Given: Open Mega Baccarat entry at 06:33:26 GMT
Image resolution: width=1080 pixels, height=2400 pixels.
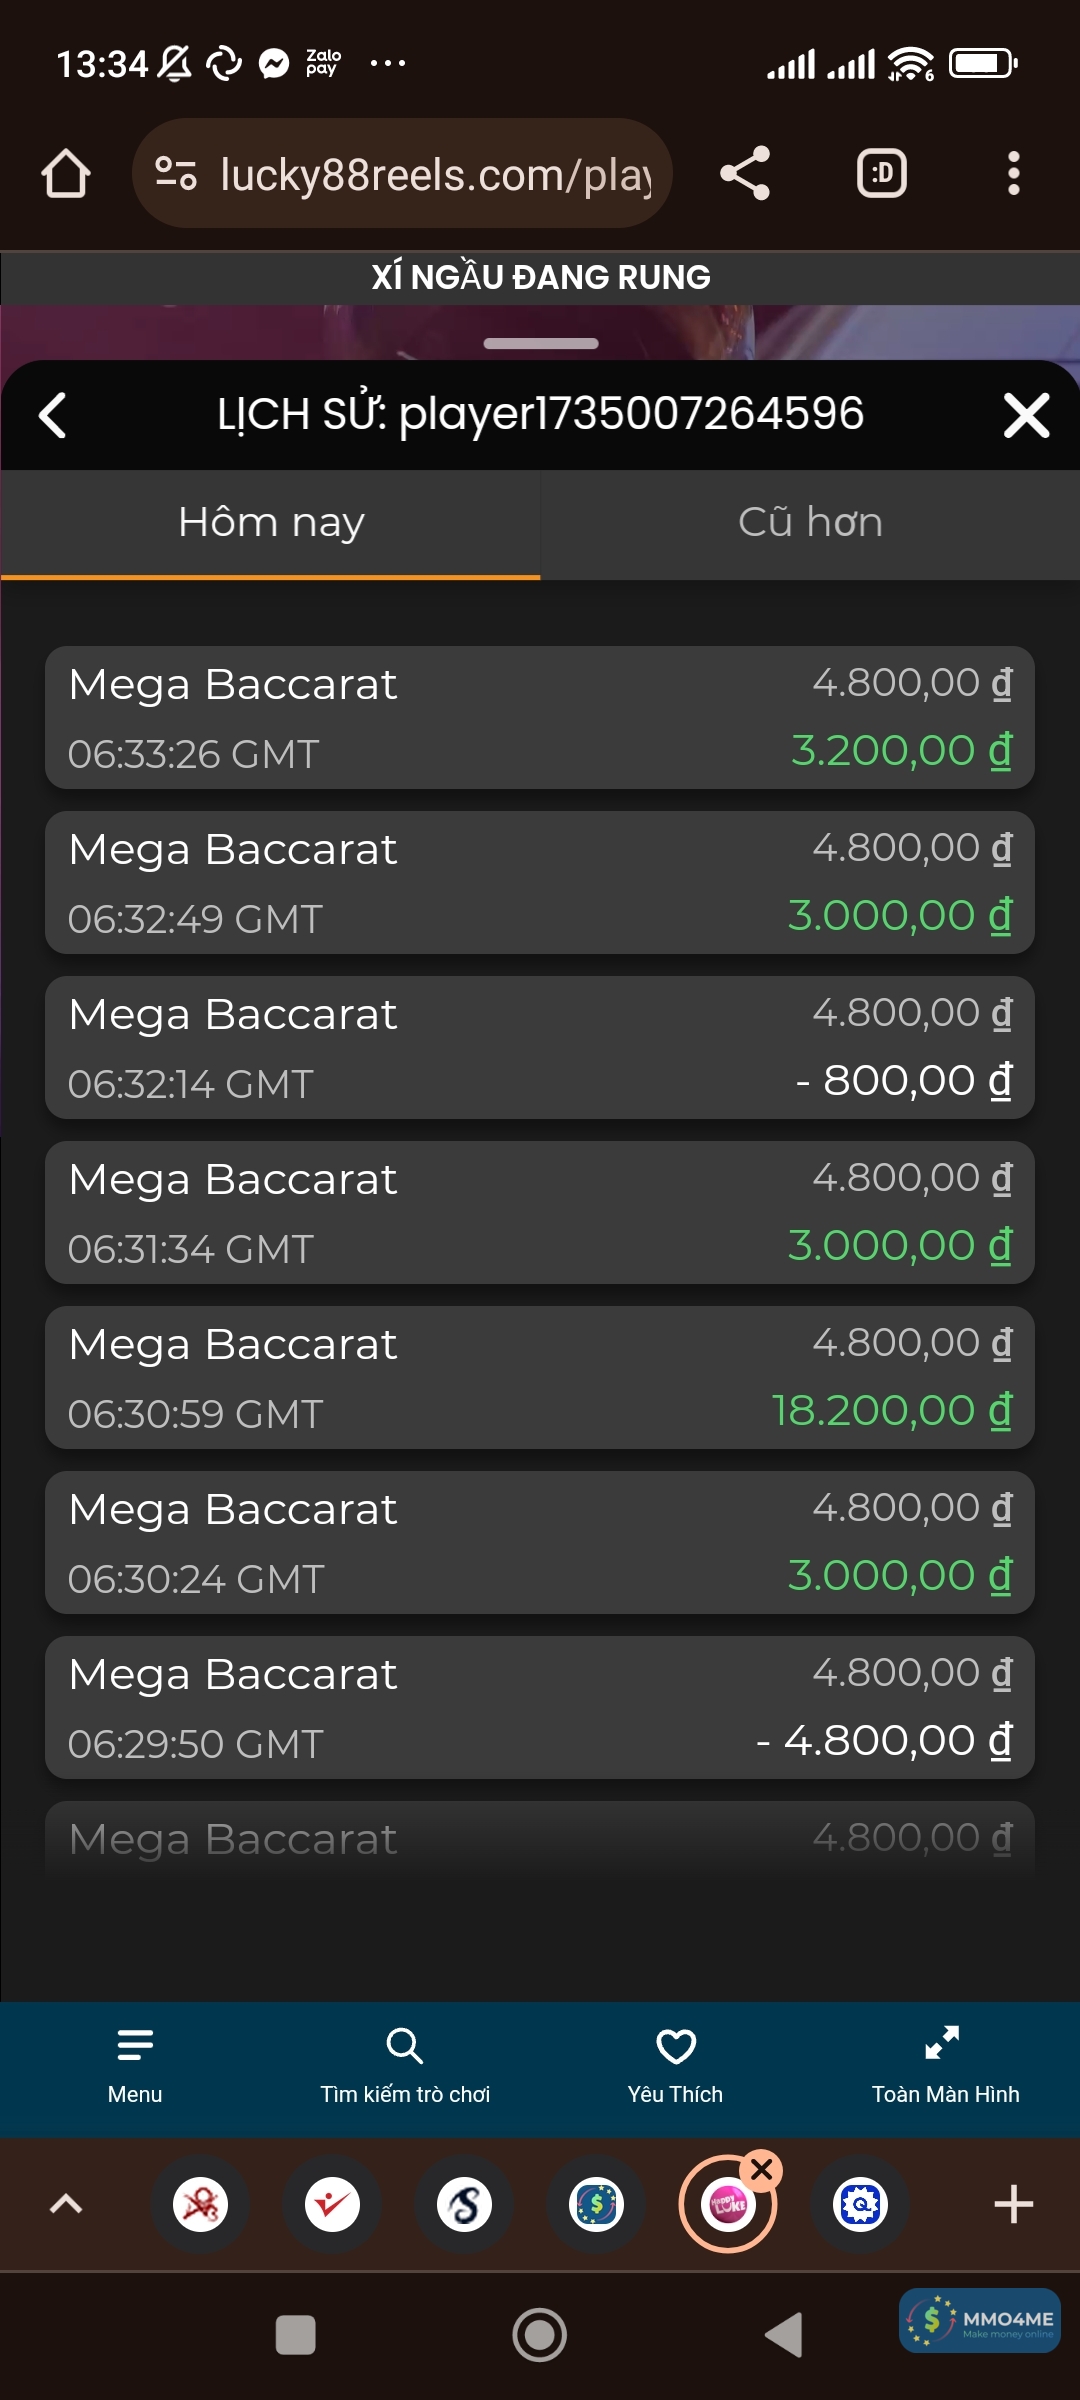Looking at the screenshot, I should click(x=540, y=718).
